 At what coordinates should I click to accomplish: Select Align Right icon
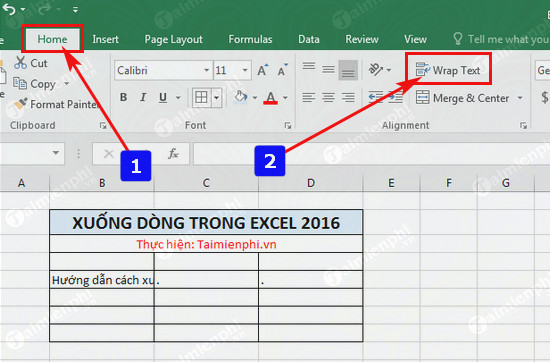[x=348, y=97]
